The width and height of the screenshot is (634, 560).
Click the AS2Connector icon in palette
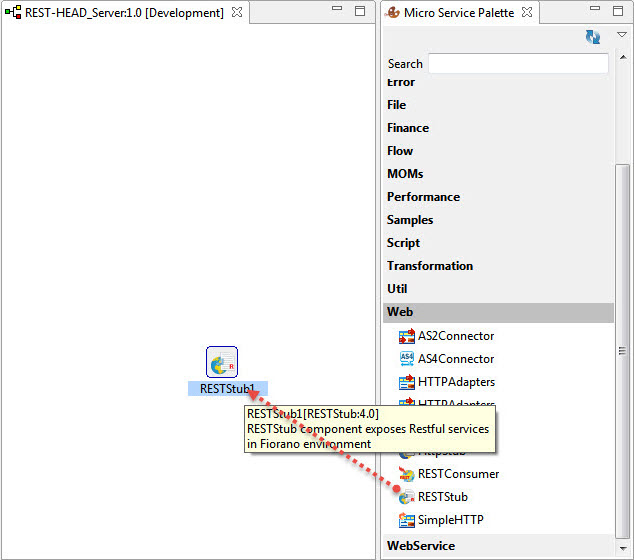pos(406,336)
